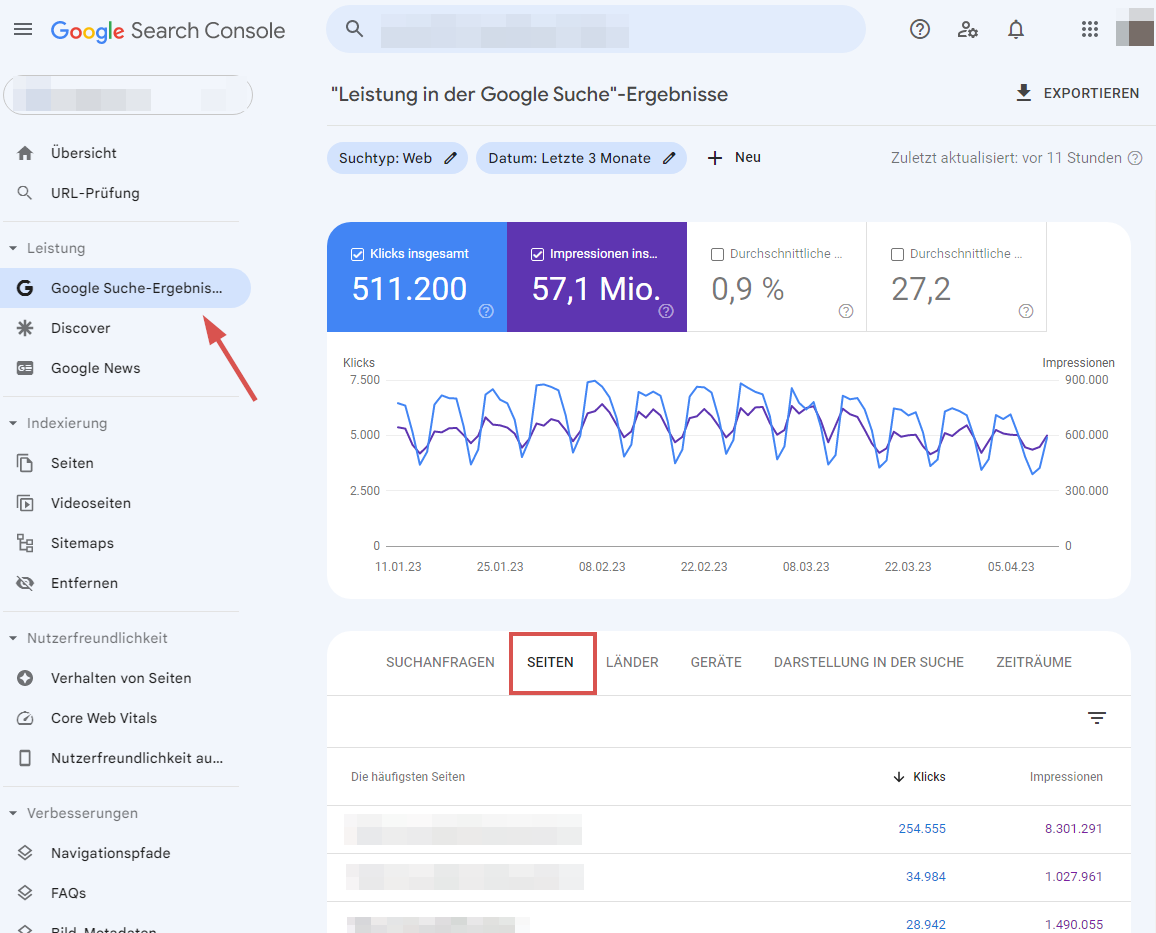Click the sort arrow beside Klicks column
This screenshot has height=933, width=1156.
[x=898, y=777]
